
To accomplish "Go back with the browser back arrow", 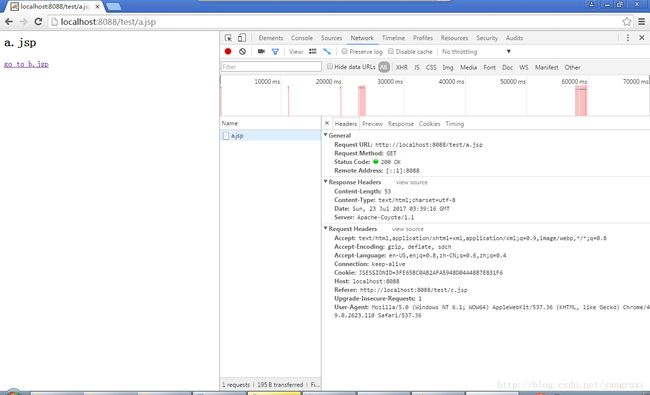I will 9,22.
